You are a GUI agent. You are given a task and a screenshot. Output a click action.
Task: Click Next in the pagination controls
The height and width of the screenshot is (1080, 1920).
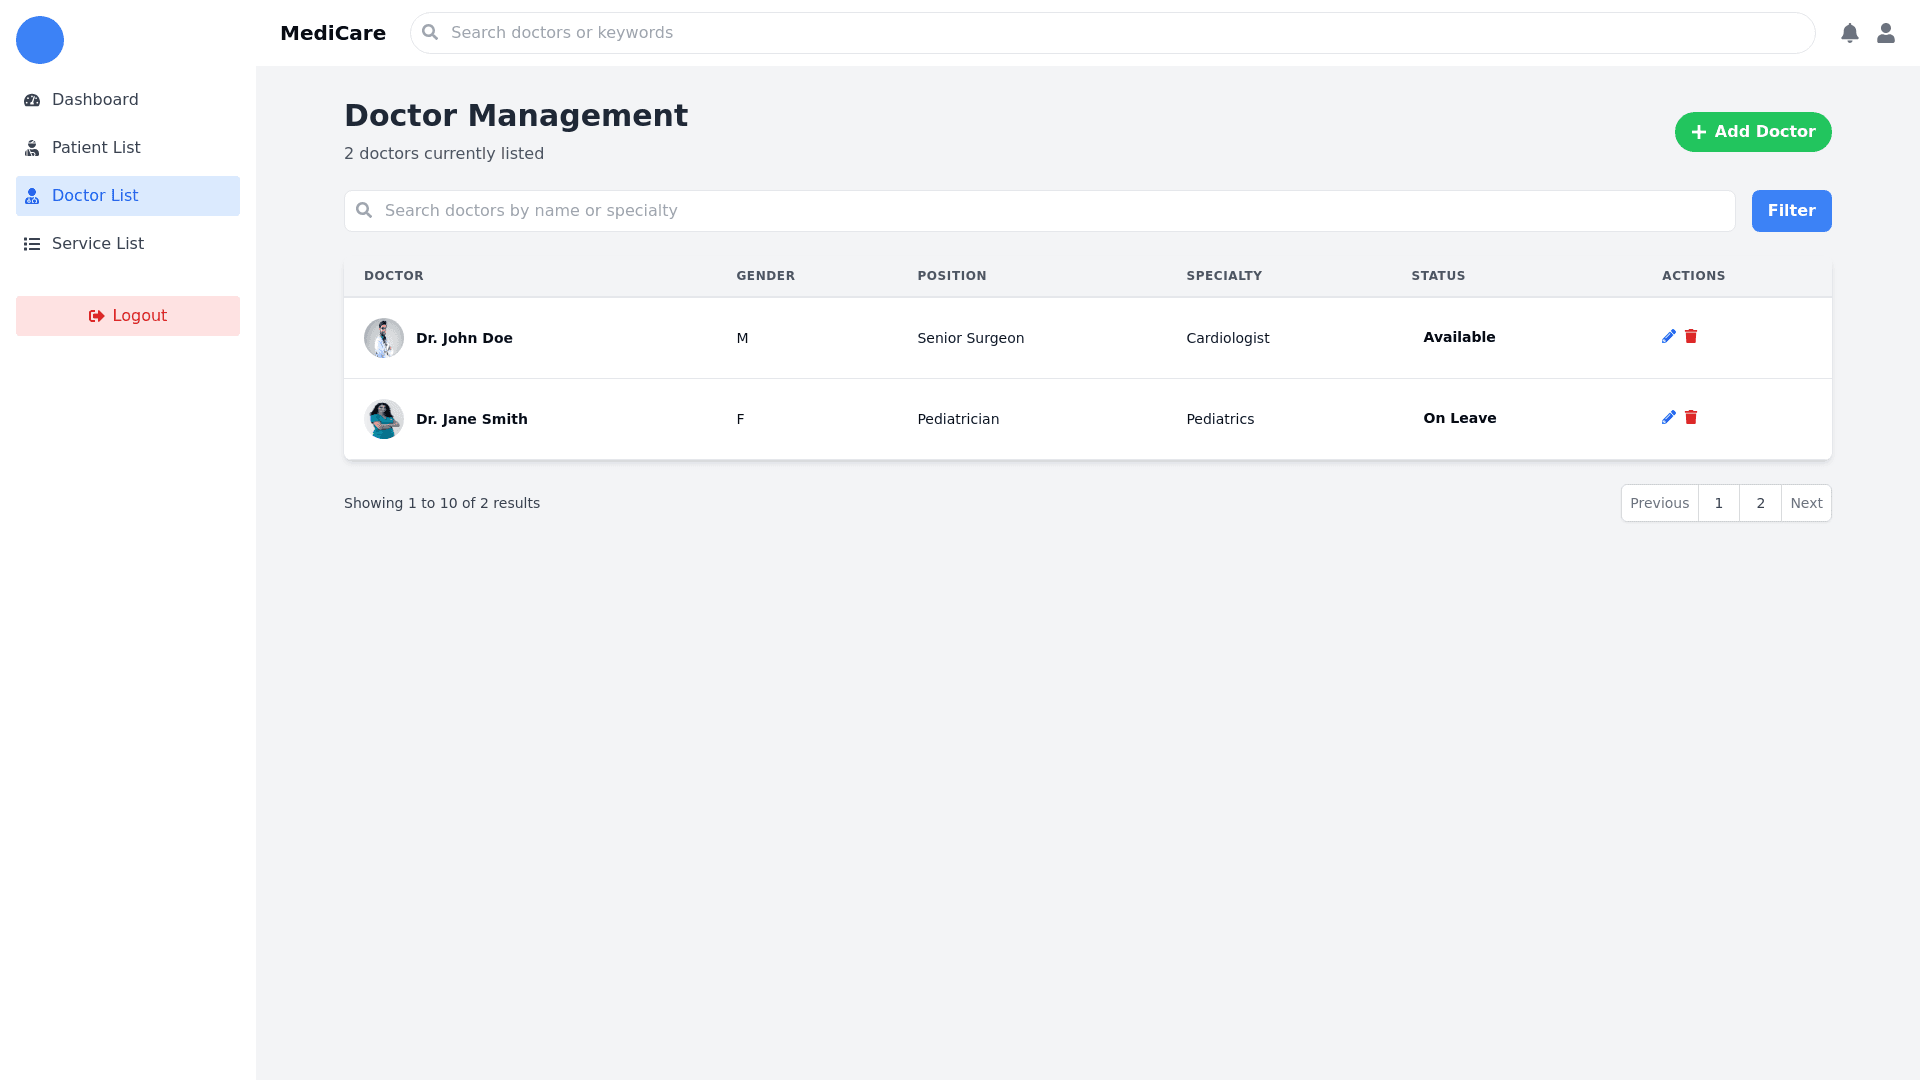pos(1806,503)
